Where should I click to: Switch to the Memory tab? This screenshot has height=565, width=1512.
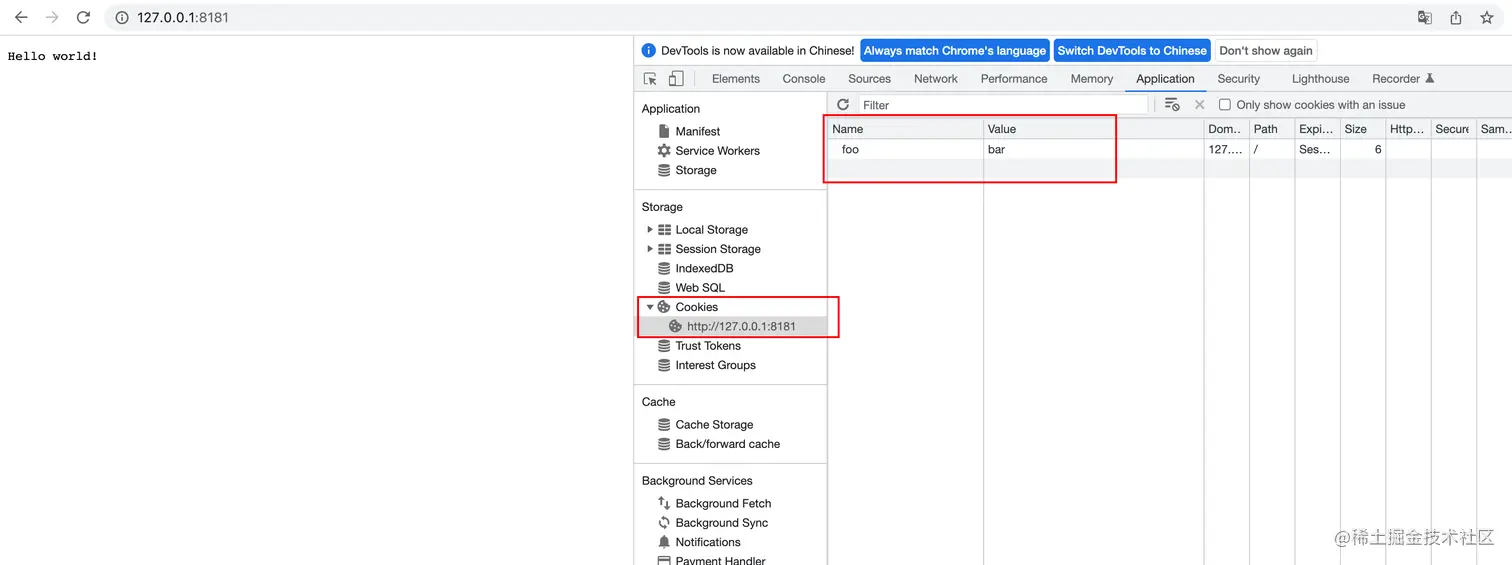coord(1092,79)
